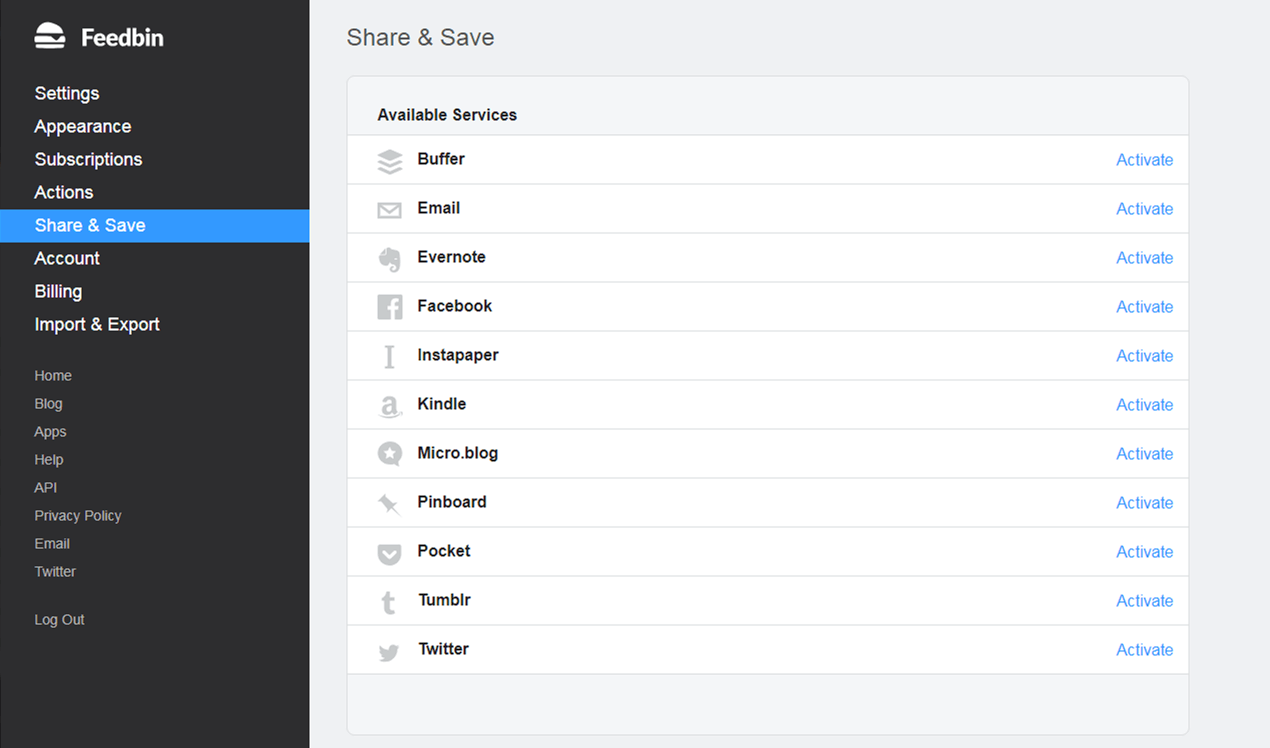
Task: Activate the Buffer sharing service
Action: point(1144,160)
